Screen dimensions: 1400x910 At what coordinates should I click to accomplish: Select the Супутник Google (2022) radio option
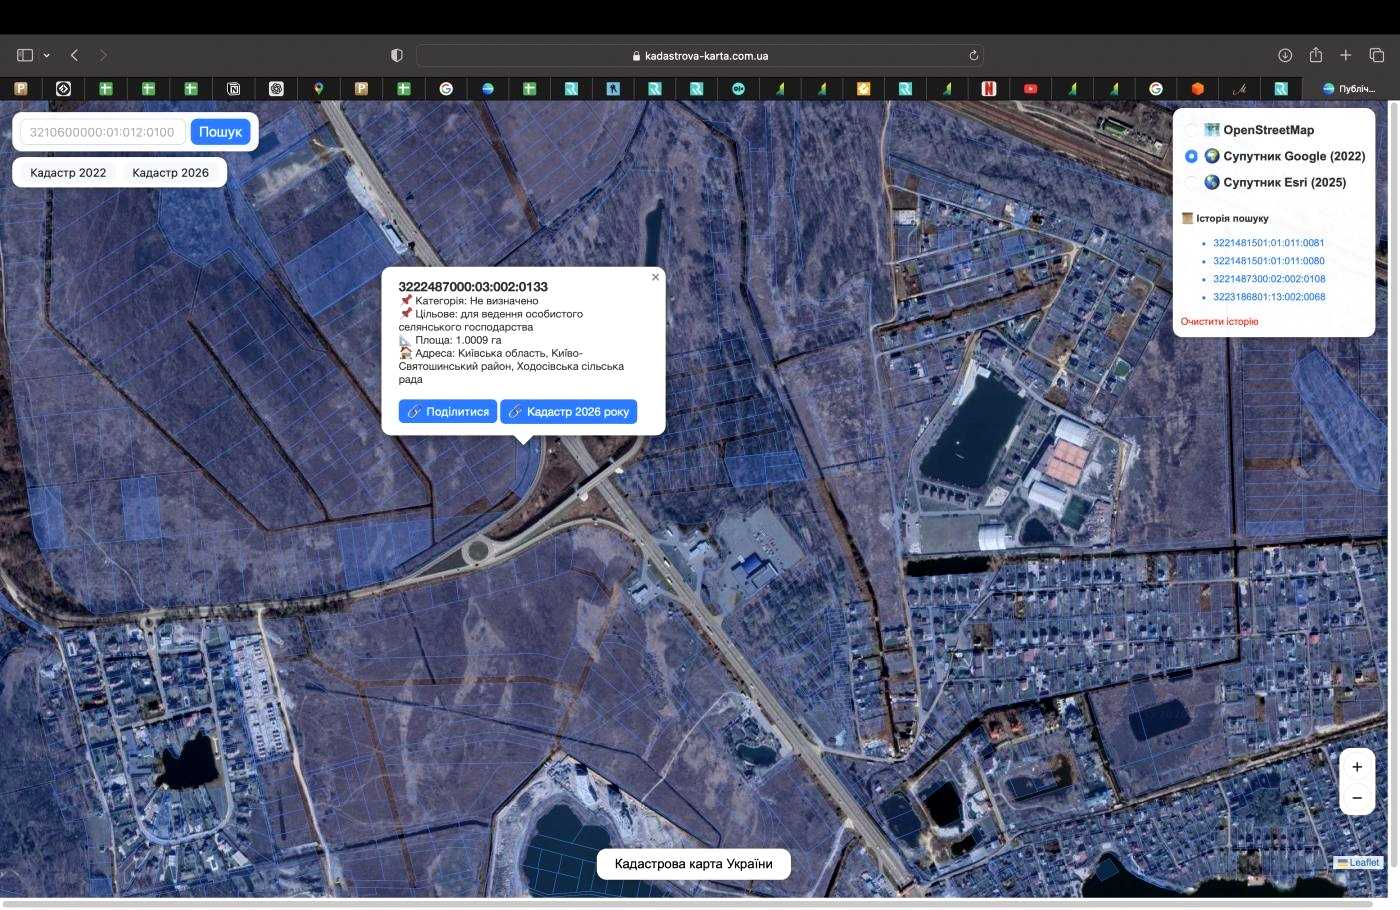click(x=1191, y=156)
